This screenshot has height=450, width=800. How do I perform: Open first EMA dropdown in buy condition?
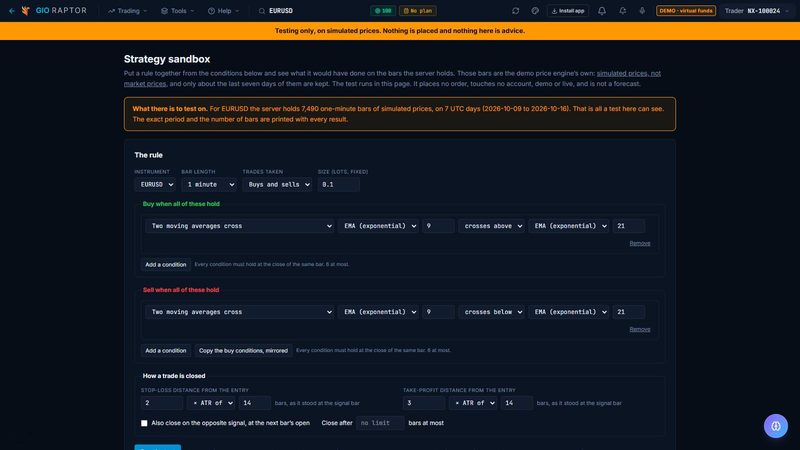coord(378,226)
